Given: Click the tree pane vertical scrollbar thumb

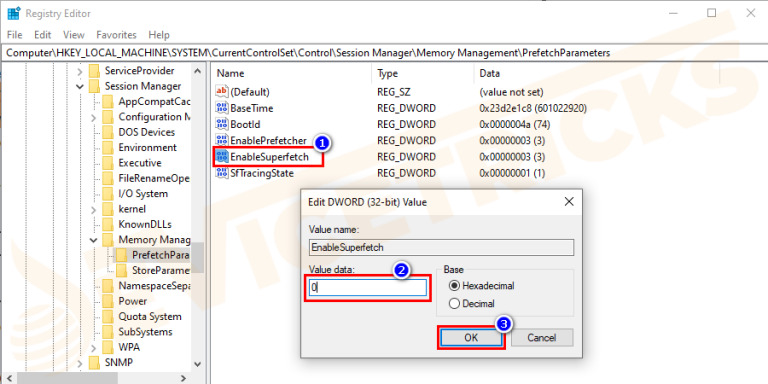Looking at the screenshot, I should coord(197,257).
